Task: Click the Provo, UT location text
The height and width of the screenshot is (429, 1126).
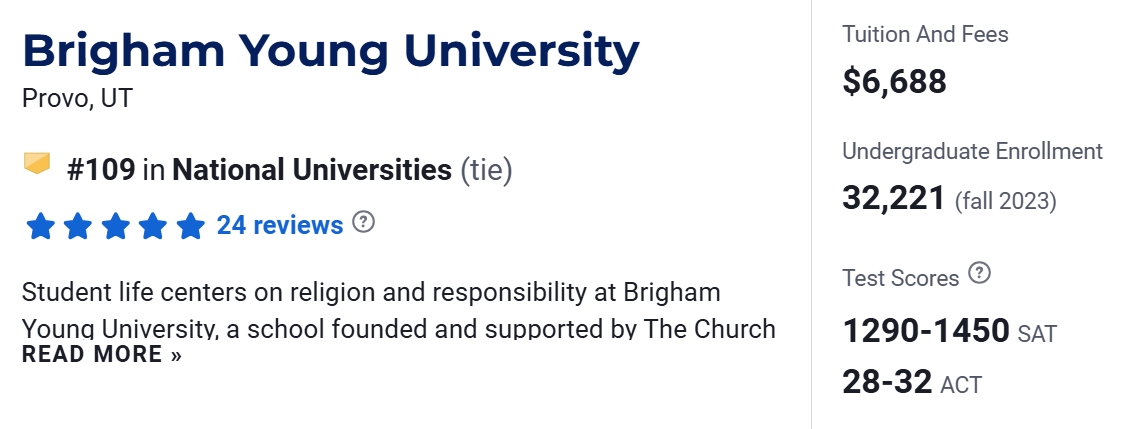Action: click(x=77, y=99)
